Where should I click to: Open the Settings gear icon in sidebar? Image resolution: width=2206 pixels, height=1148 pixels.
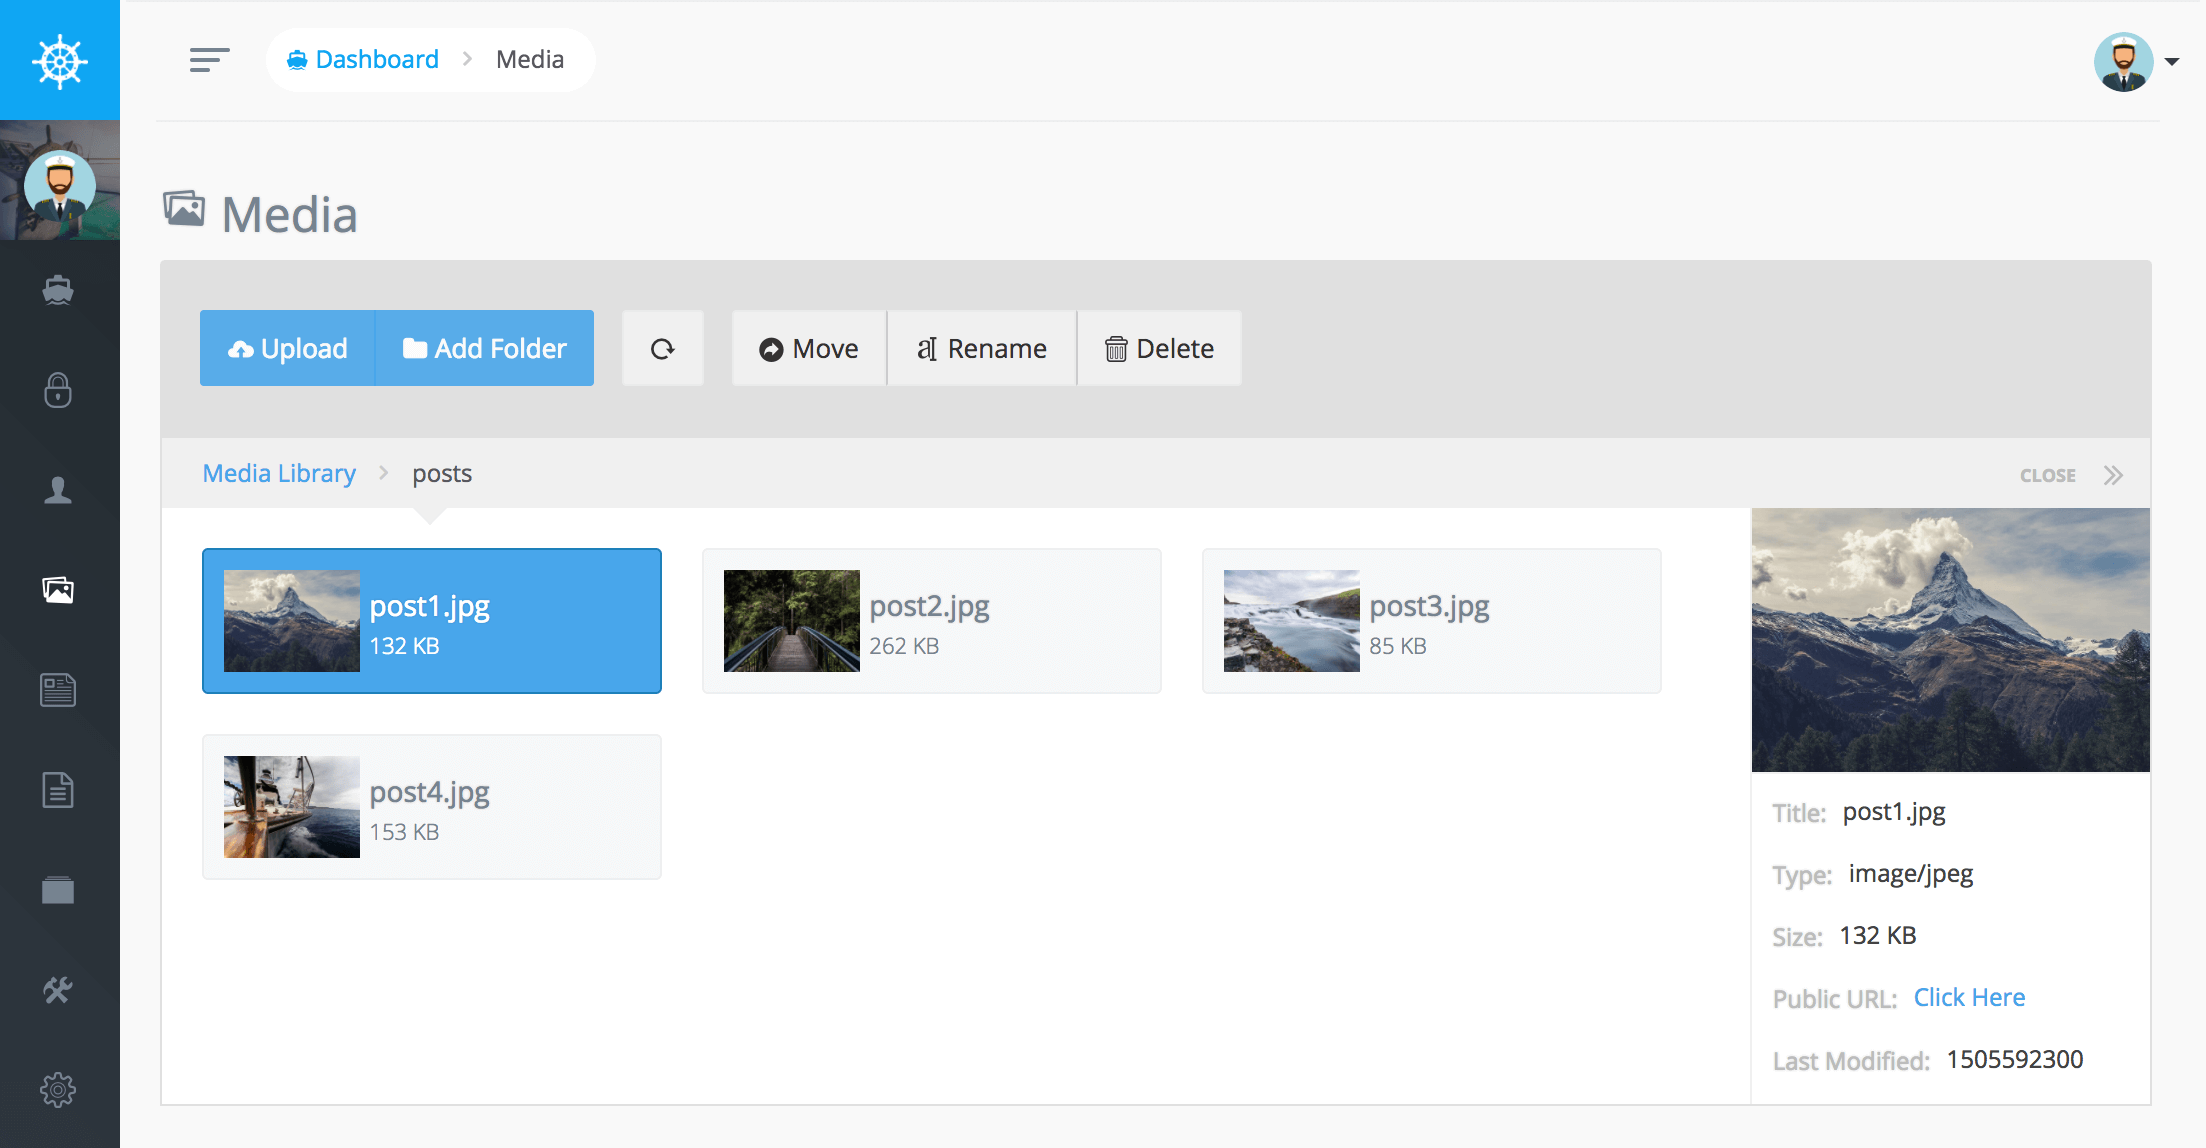pos(58,1089)
